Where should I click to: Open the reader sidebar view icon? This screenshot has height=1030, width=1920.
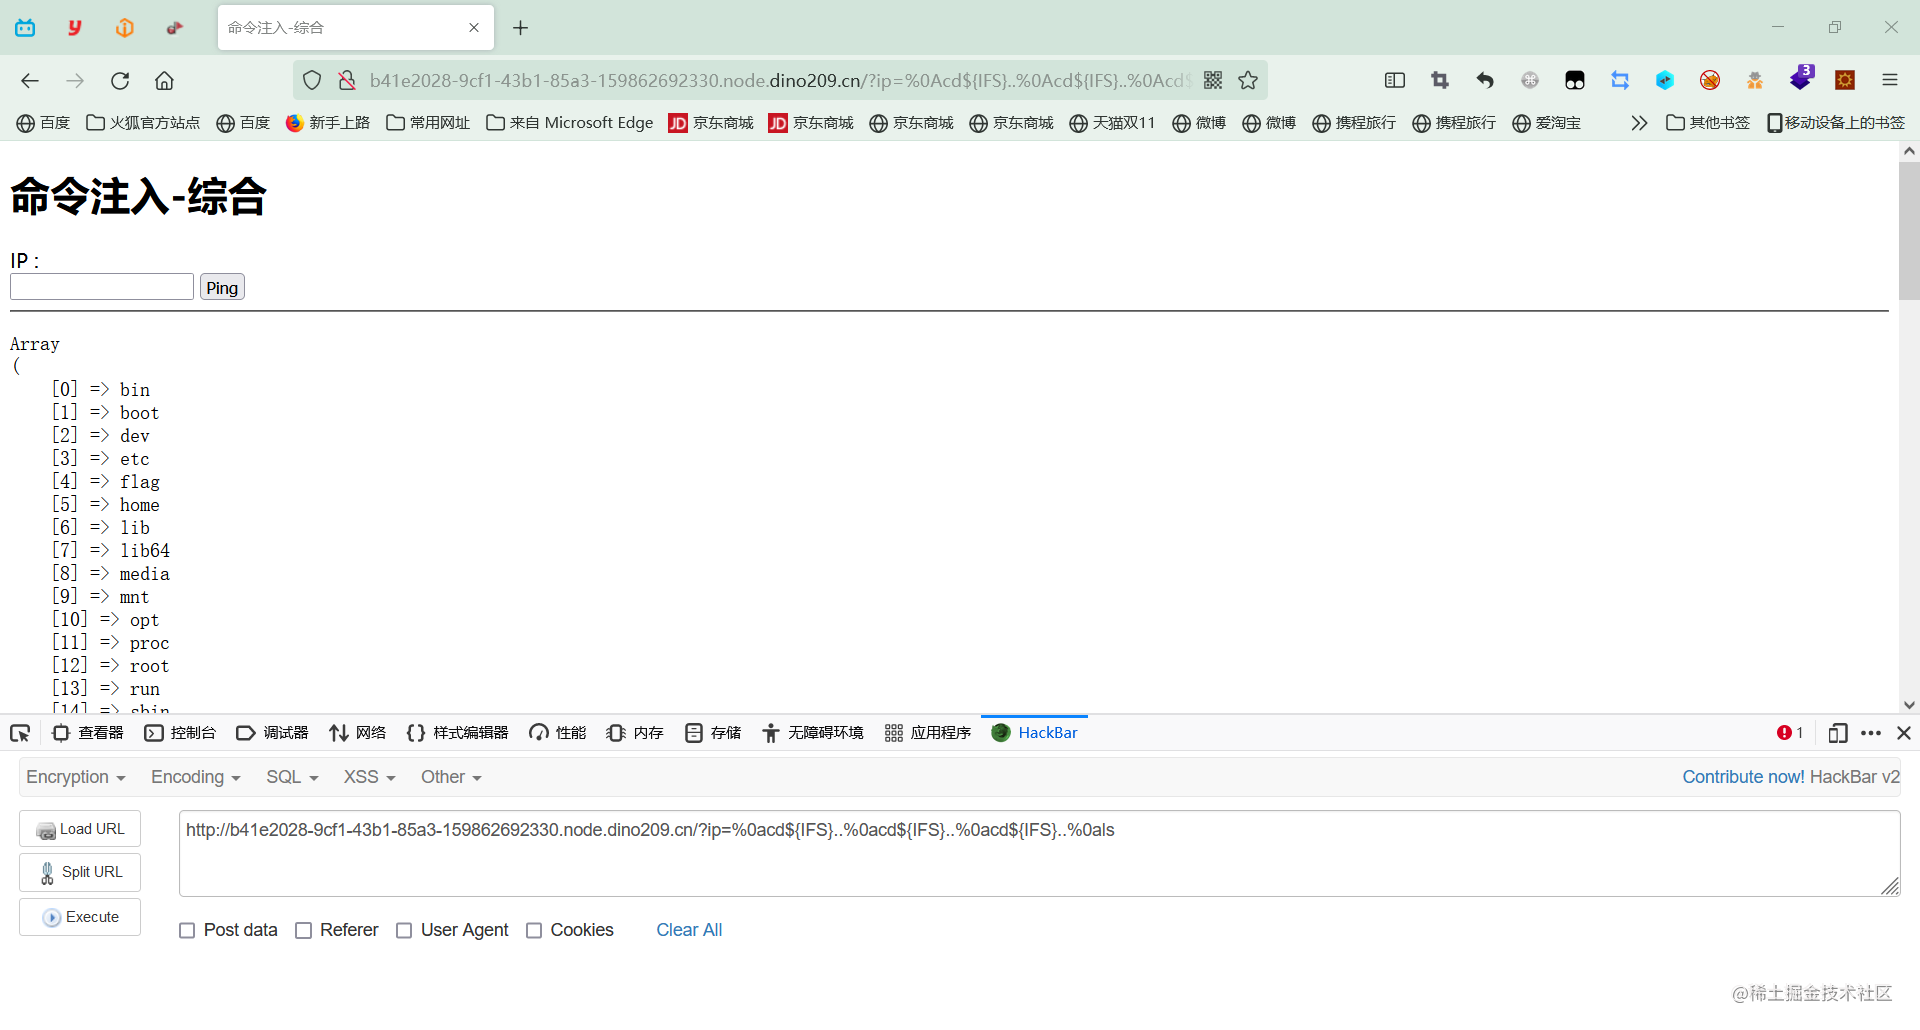tap(1395, 81)
